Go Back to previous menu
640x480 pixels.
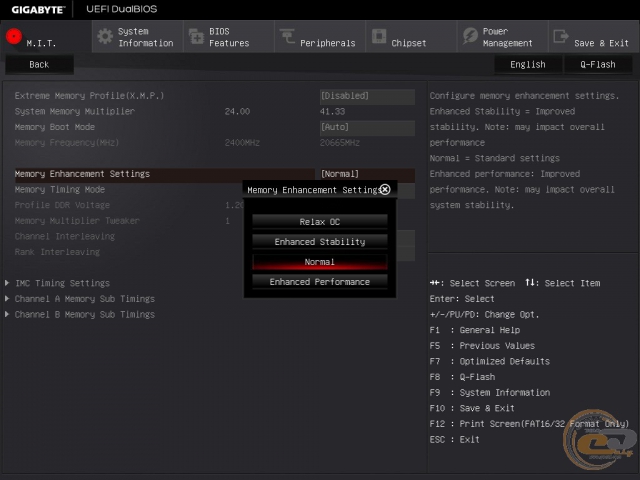pos(39,64)
